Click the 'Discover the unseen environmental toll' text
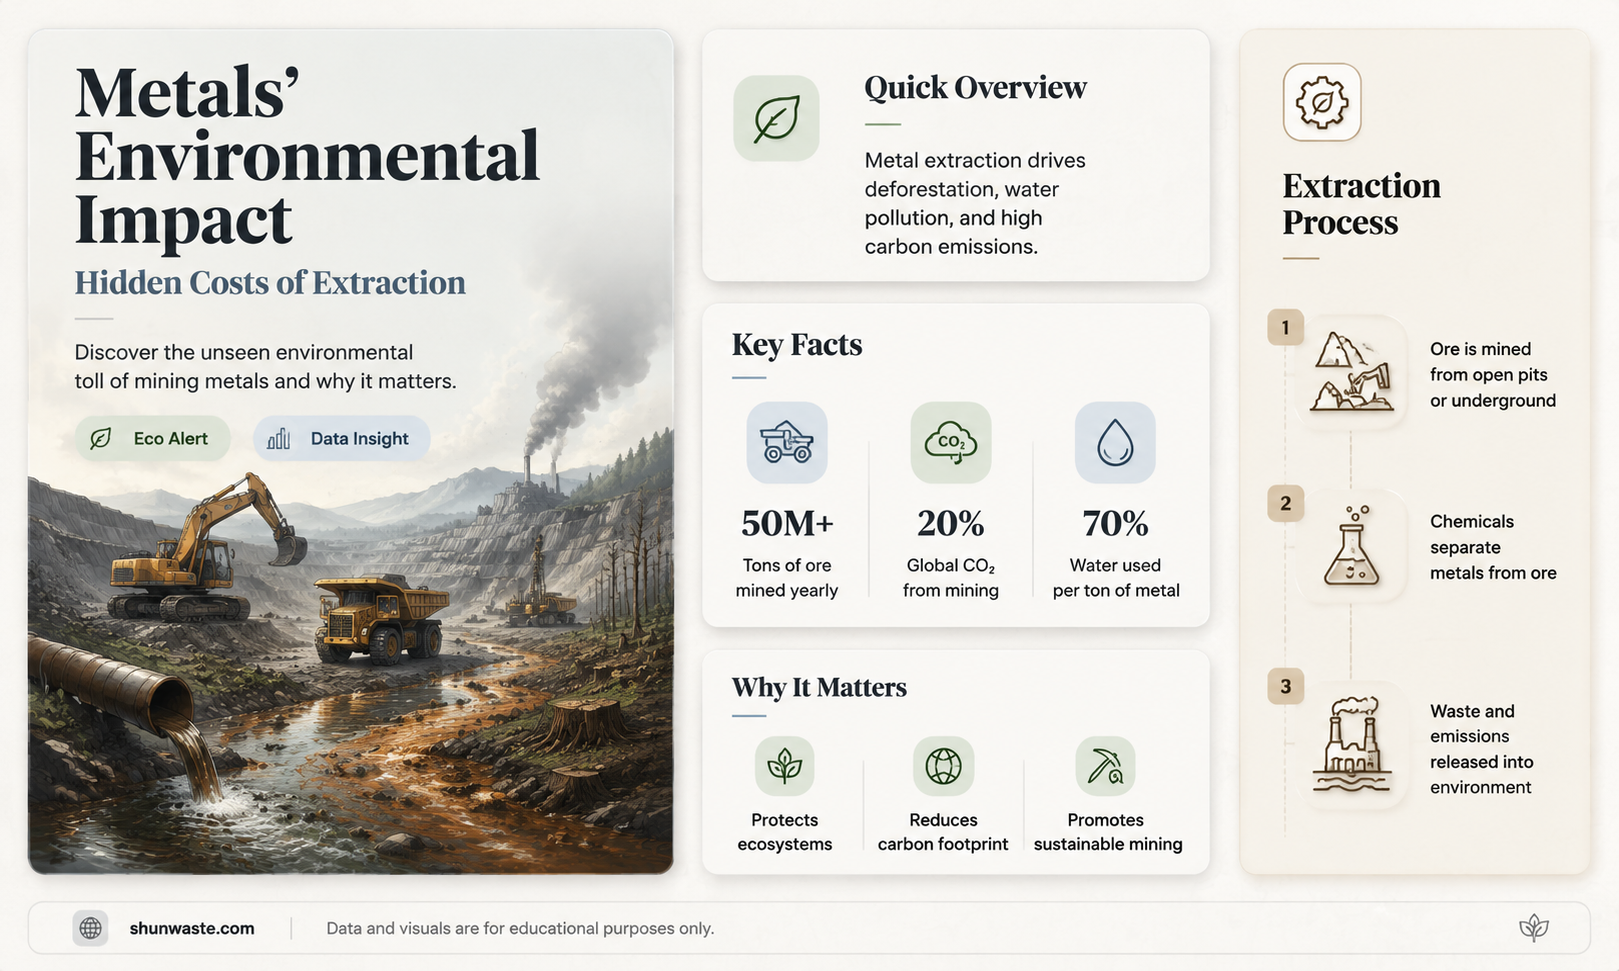 (265, 367)
